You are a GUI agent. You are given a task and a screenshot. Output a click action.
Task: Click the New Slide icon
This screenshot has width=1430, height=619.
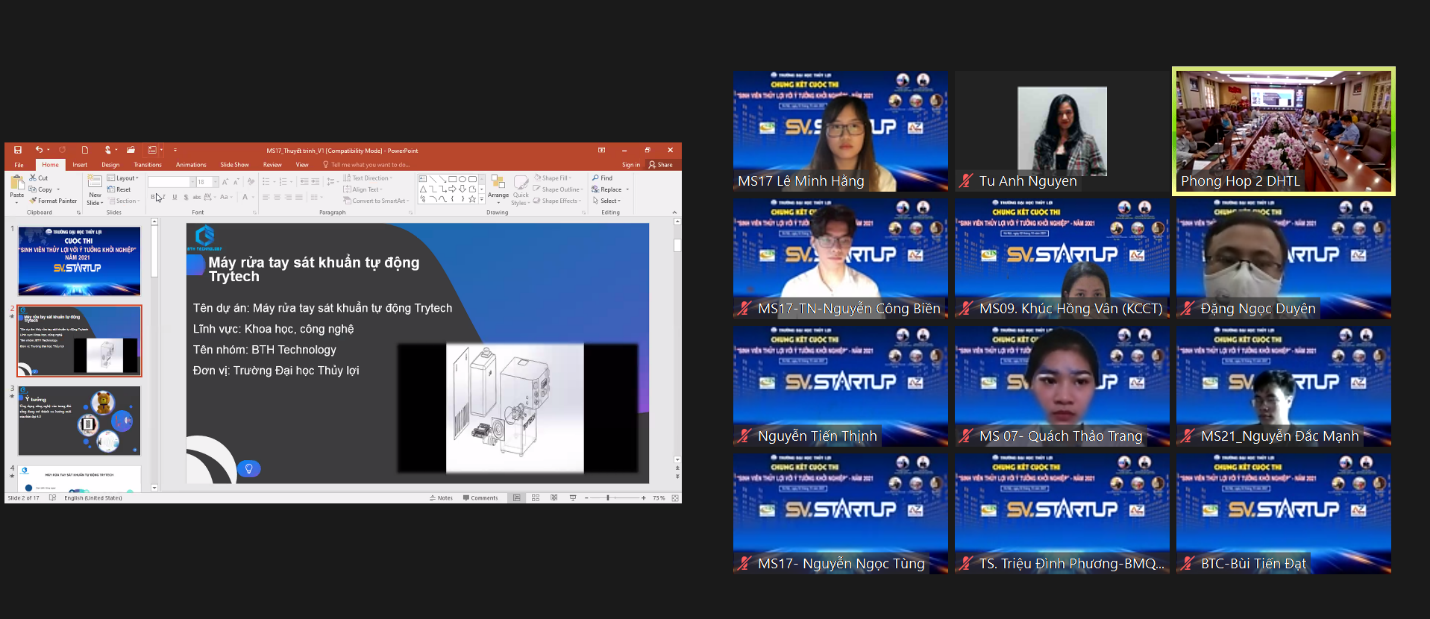[95, 183]
